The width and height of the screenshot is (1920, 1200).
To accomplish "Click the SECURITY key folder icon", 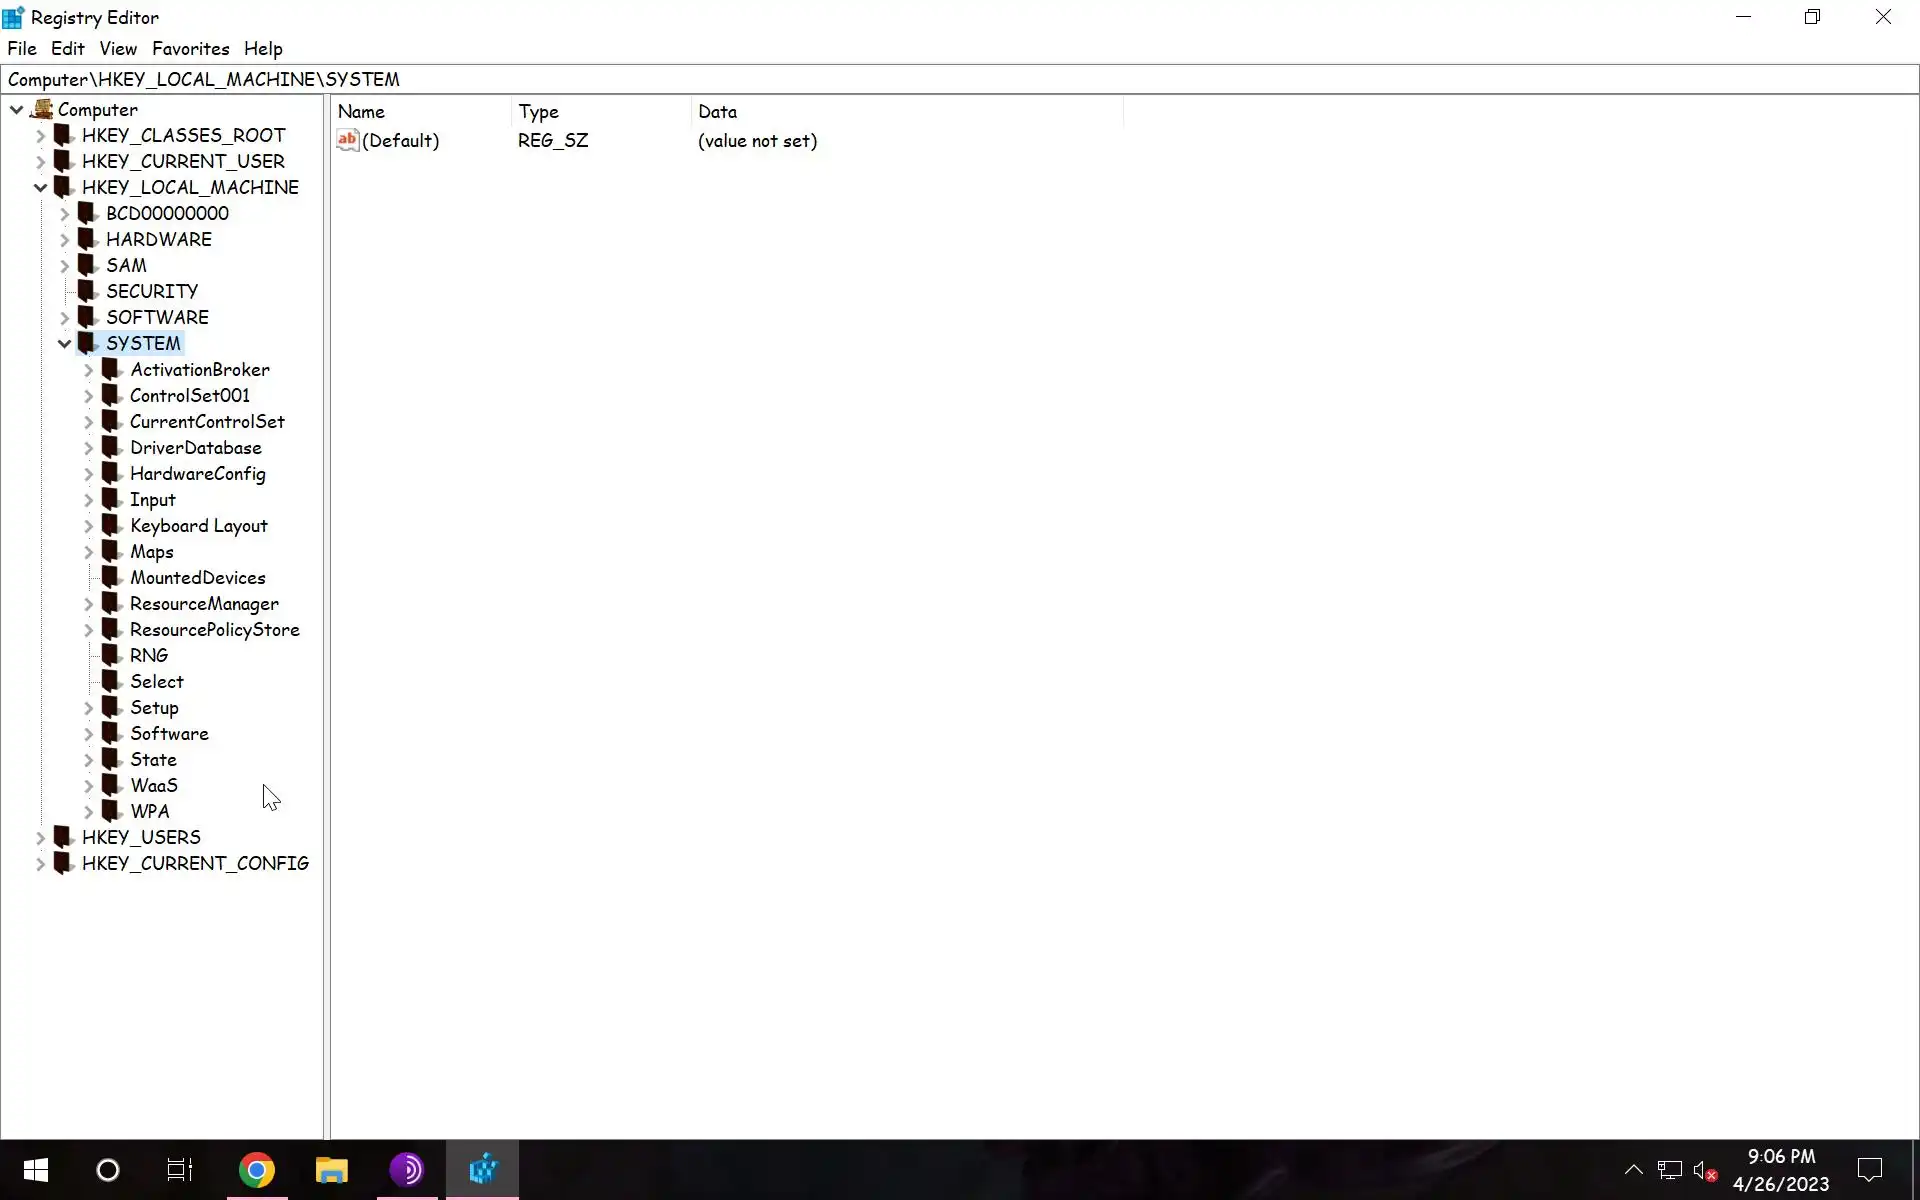I will point(88,291).
